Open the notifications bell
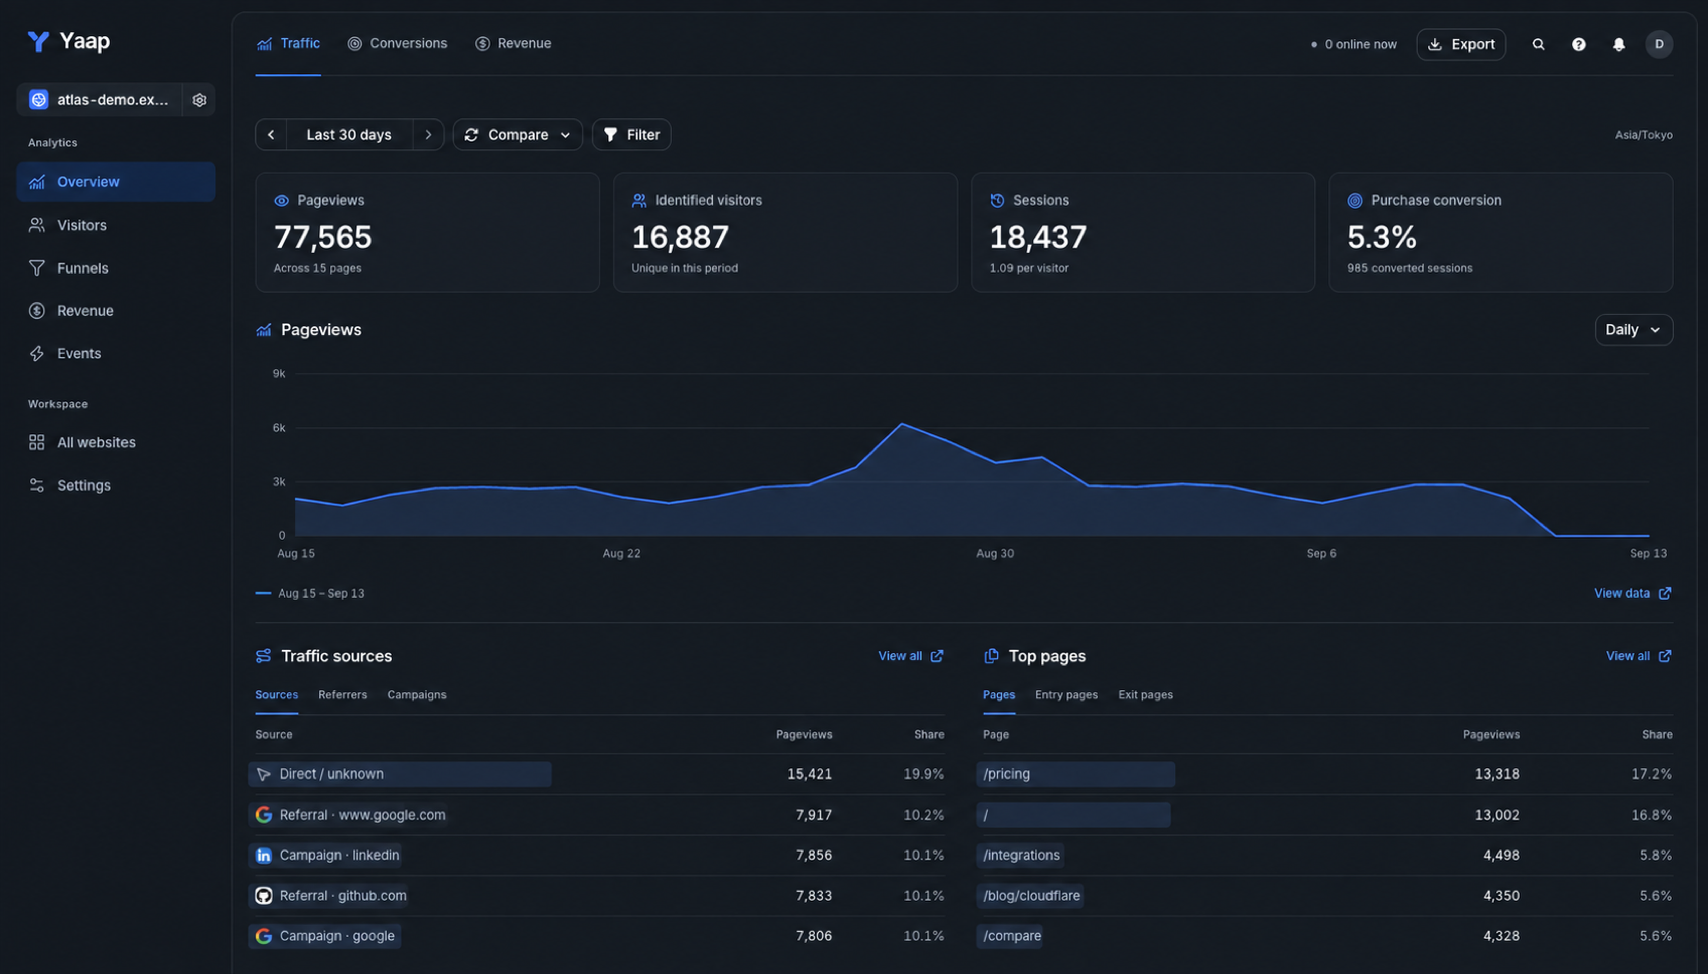Image resolution: width=1708 pixels, height=974 pixels. click(x=1618, y=44)
